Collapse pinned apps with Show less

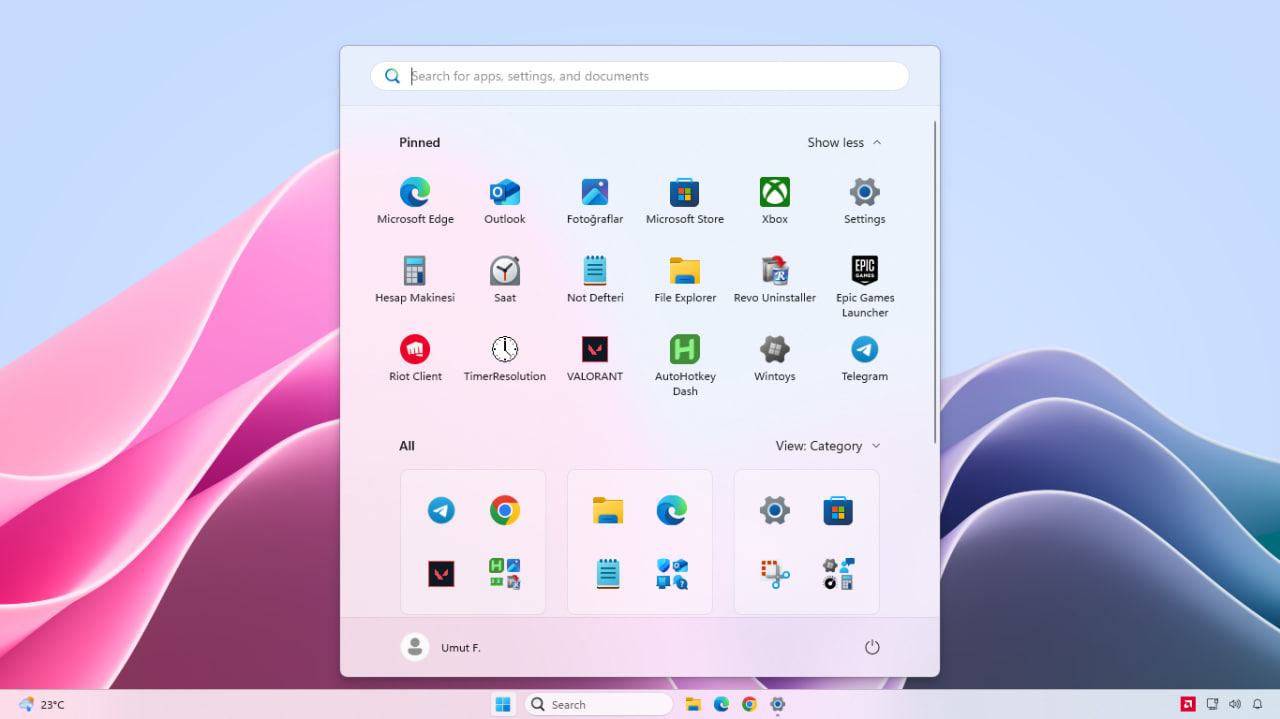pyautogui.click(x=845, y=143)
